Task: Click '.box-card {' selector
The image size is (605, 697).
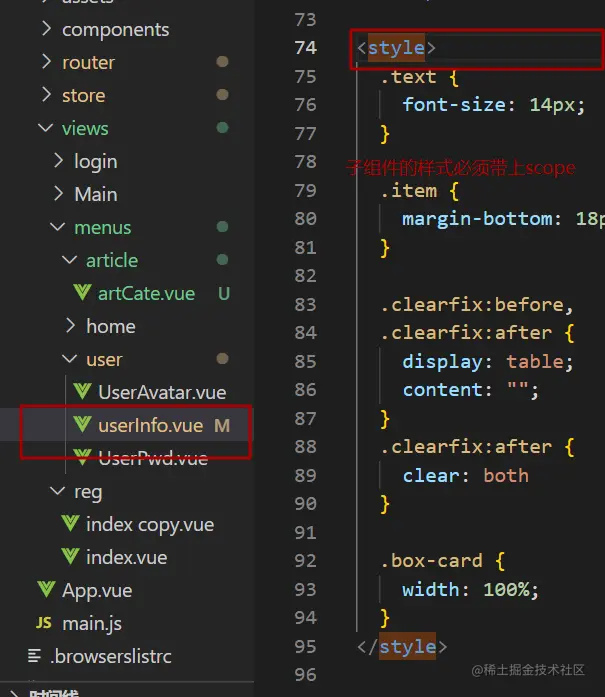Action: tap(443, 561)
